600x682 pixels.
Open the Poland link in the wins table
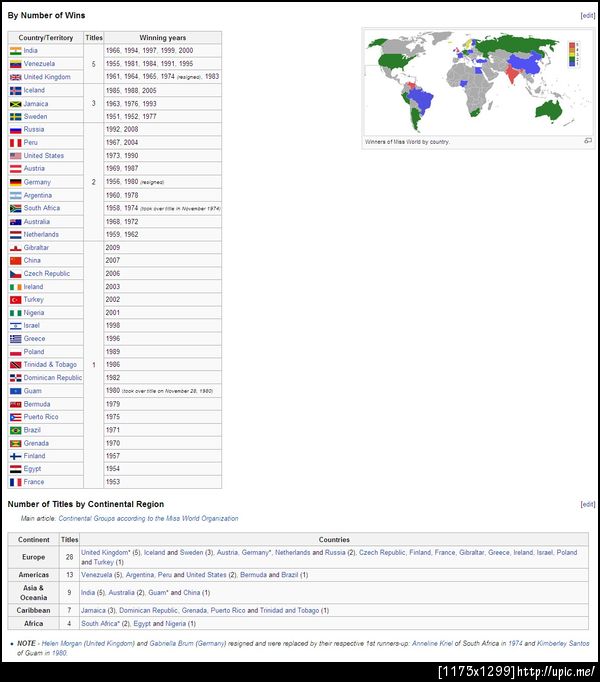tap(34, 352)
